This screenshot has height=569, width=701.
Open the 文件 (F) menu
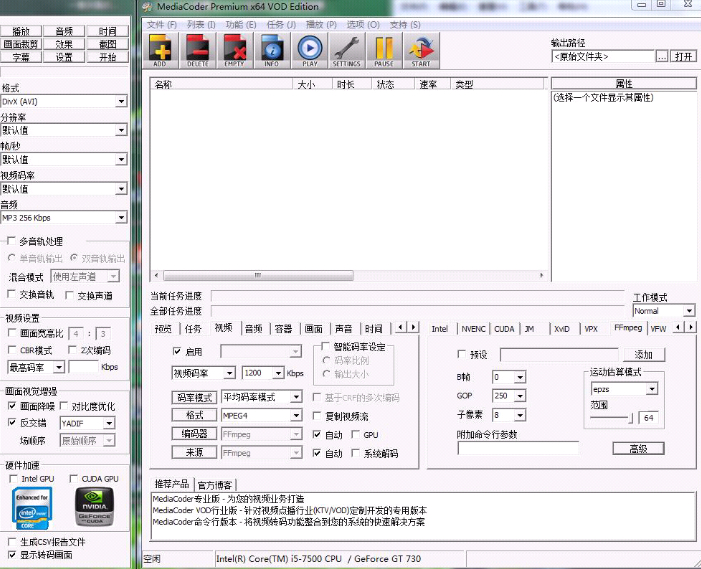[x=162, y=25]
